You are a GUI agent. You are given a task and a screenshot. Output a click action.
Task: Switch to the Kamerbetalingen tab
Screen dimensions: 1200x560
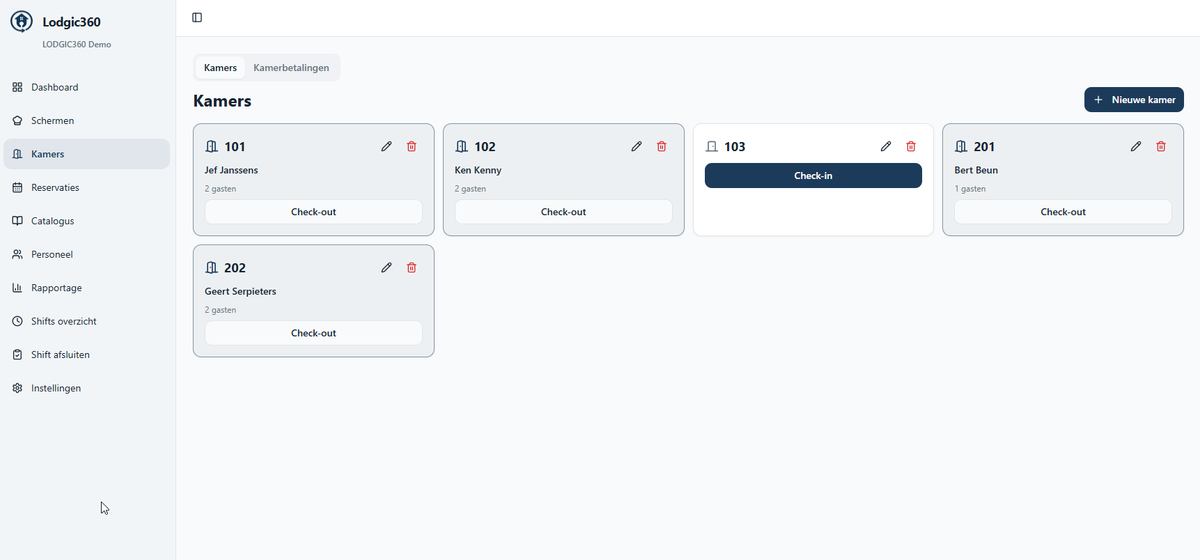tap(291, 68)
